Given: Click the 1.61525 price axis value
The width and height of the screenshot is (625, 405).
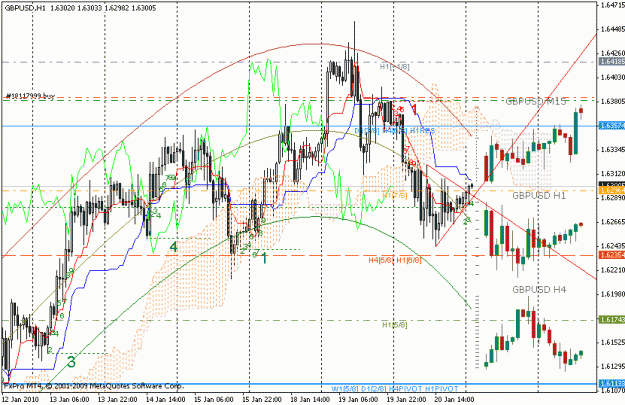Looking at the screenshot, I should pyautogui.click(x=613, y=342).
